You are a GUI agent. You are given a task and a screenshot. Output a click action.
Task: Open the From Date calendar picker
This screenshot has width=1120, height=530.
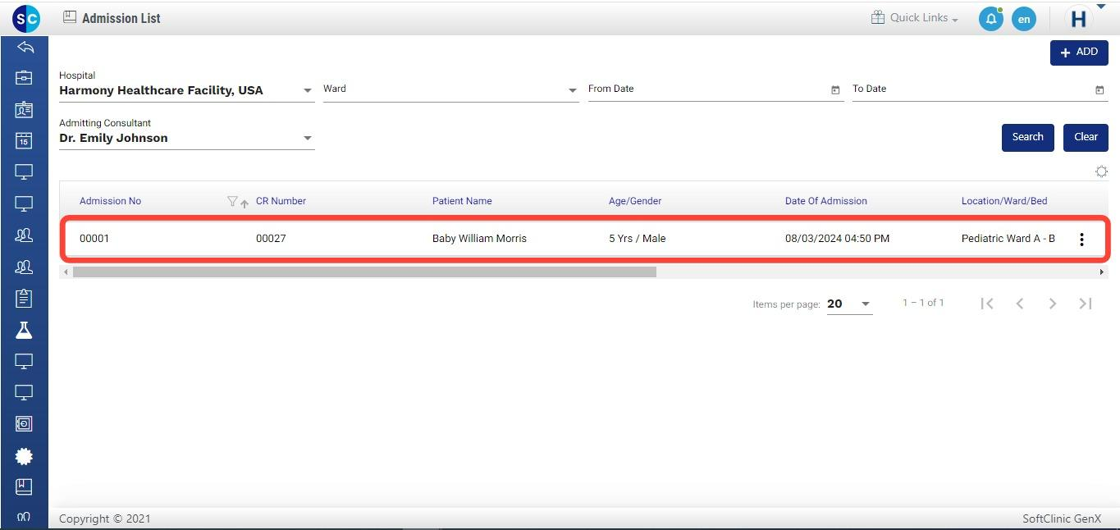[x=835, y=90]
